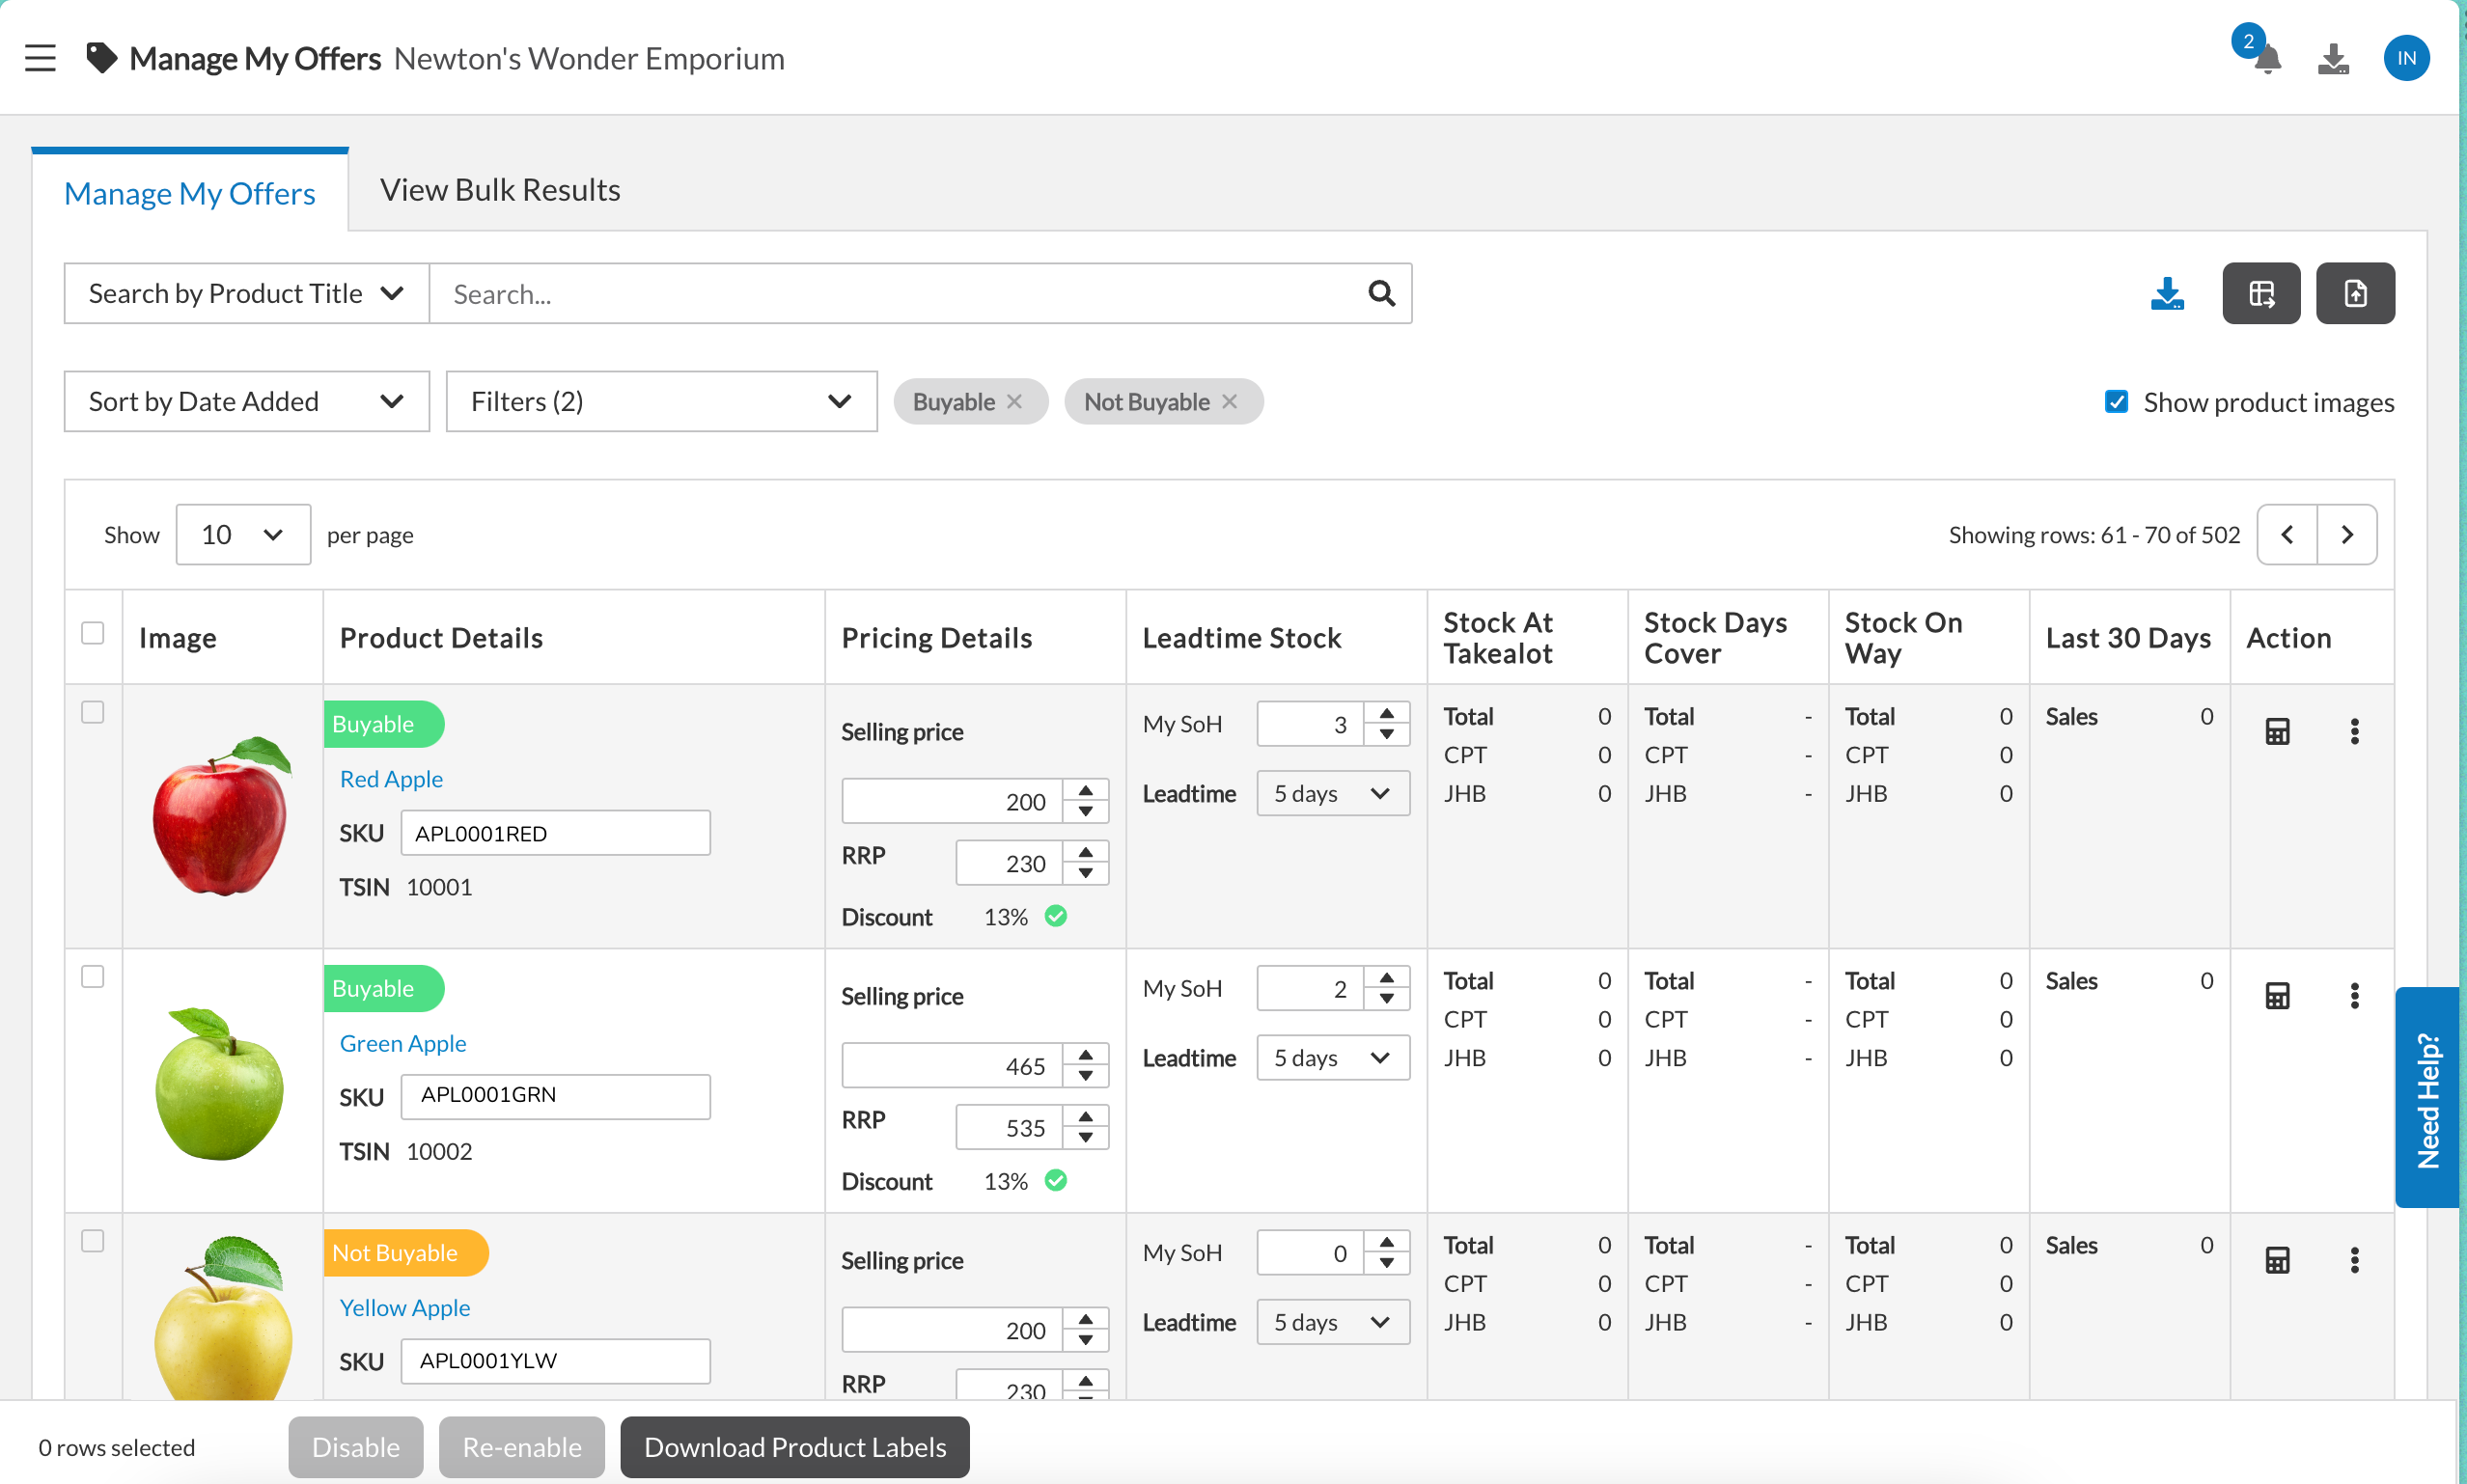The image size is (2467, 1484).
Task: Tick the select-all header checkbox
Action: (x=93, y=633)
